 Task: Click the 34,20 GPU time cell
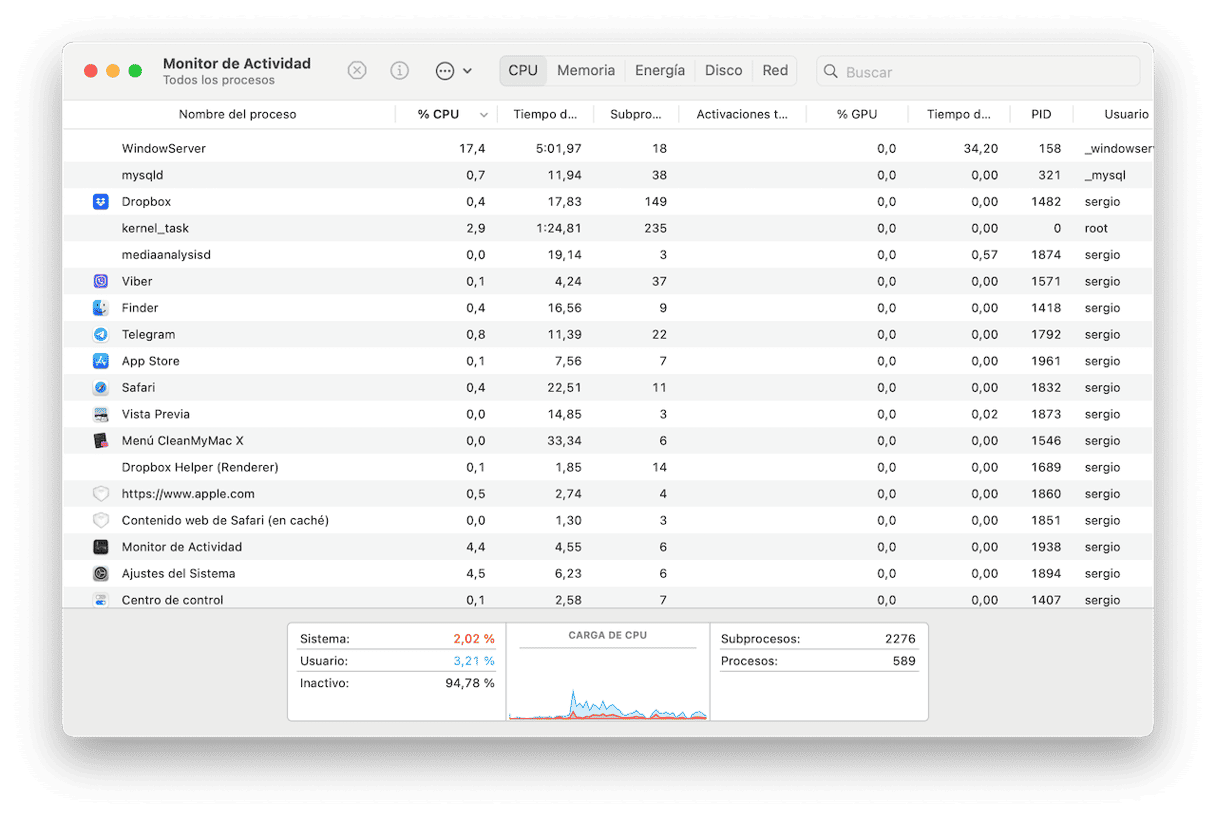pos(980,148)
